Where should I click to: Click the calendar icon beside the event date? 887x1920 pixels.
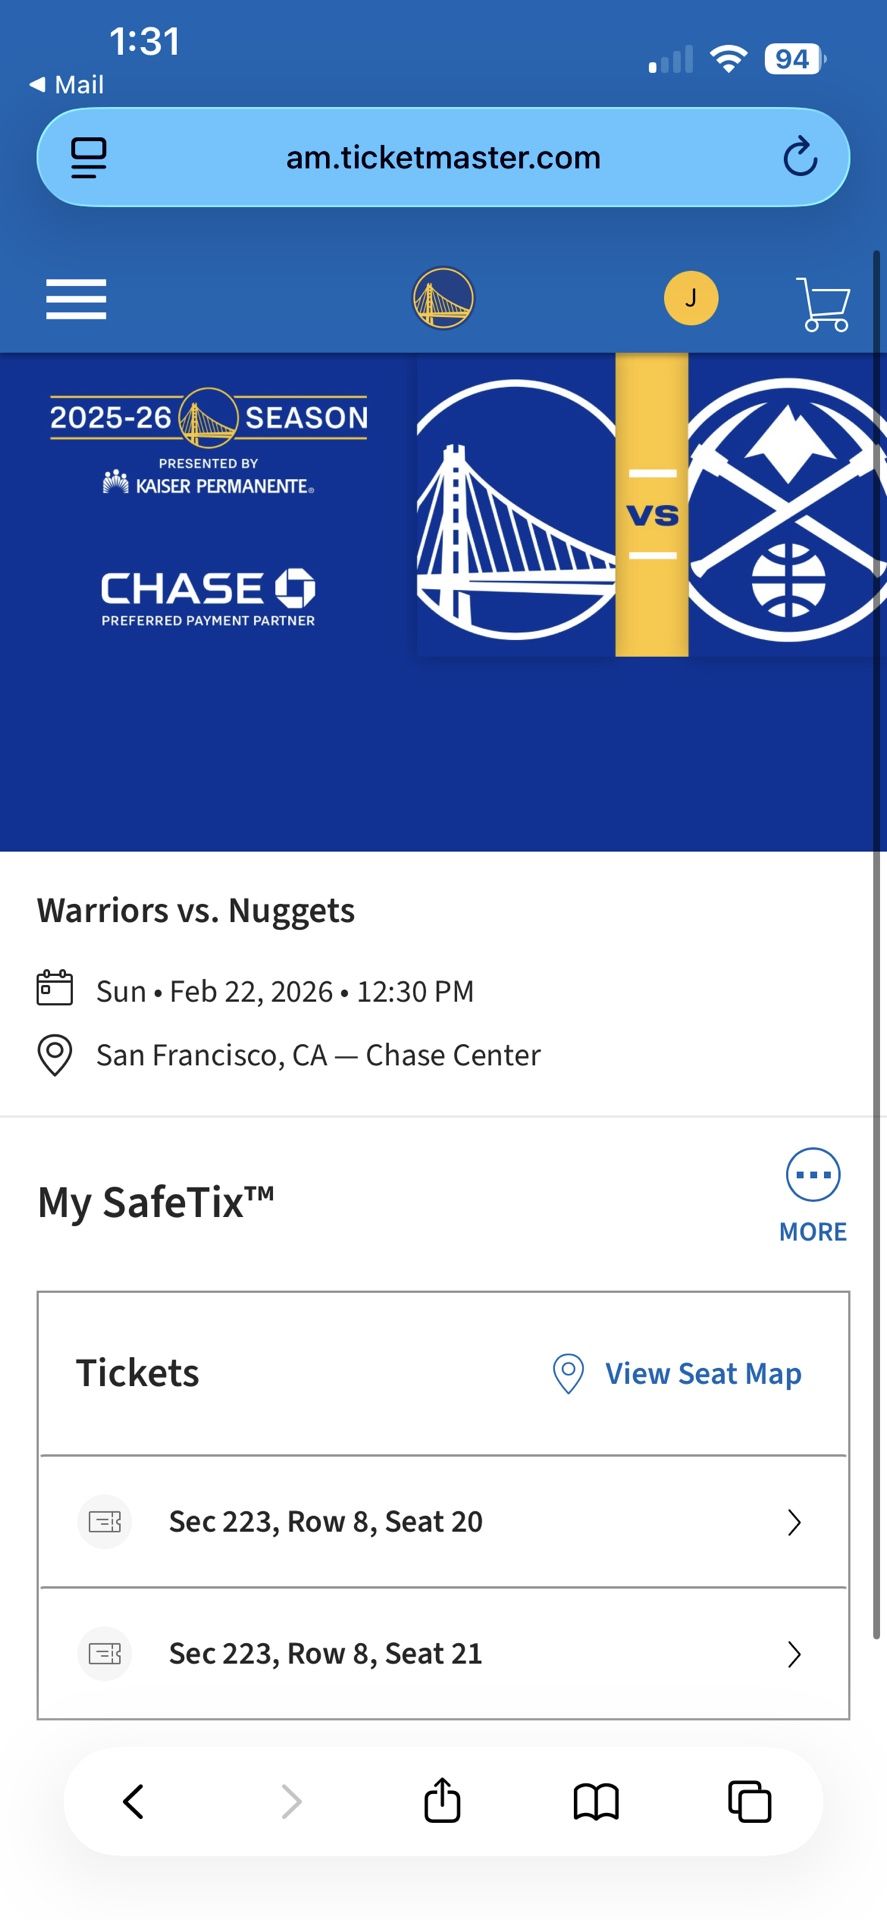tap(55, 988)
